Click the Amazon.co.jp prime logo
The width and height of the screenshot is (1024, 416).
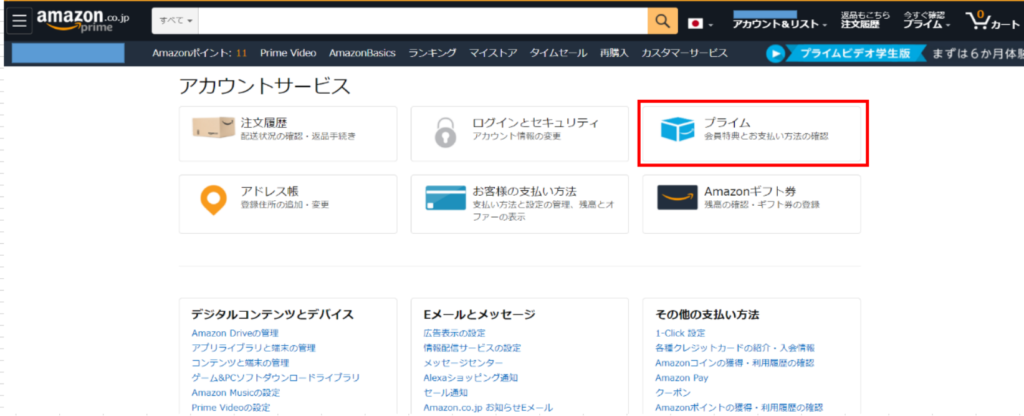point(83,21)
